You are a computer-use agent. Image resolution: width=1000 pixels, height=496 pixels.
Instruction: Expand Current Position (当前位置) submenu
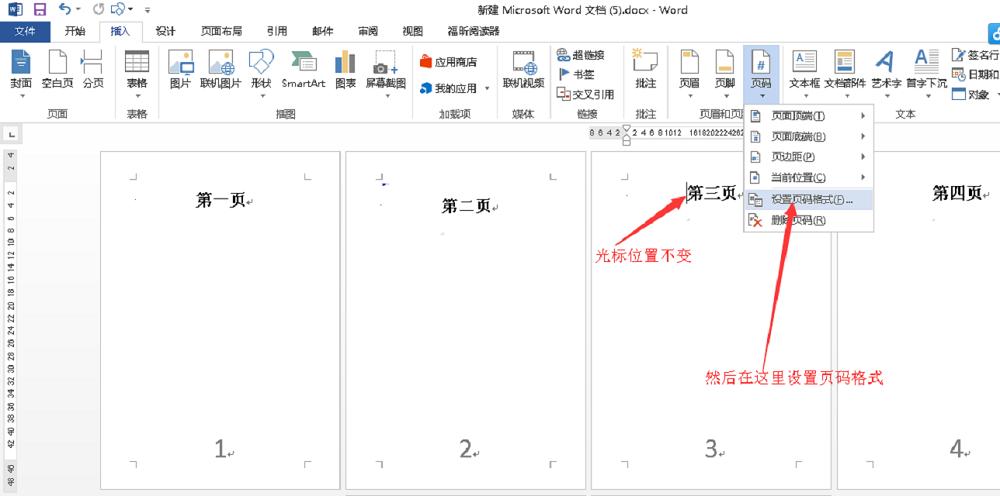(x=809, y=177)
